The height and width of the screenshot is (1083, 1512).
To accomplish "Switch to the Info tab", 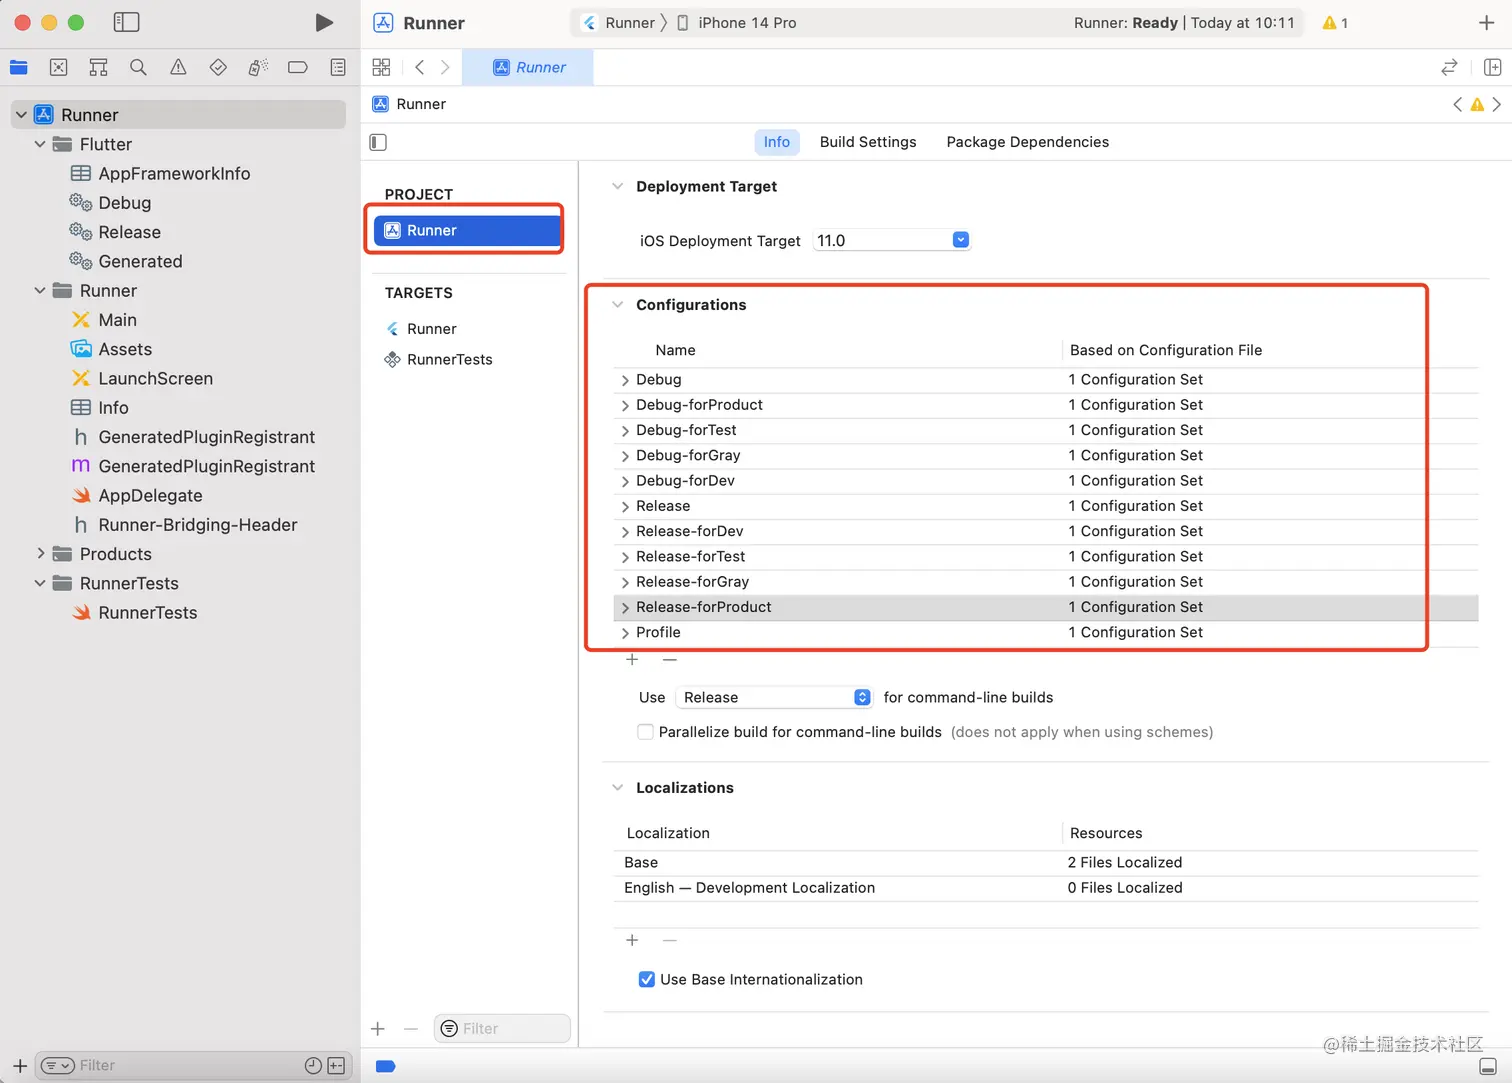I will (x=777, y=142).
